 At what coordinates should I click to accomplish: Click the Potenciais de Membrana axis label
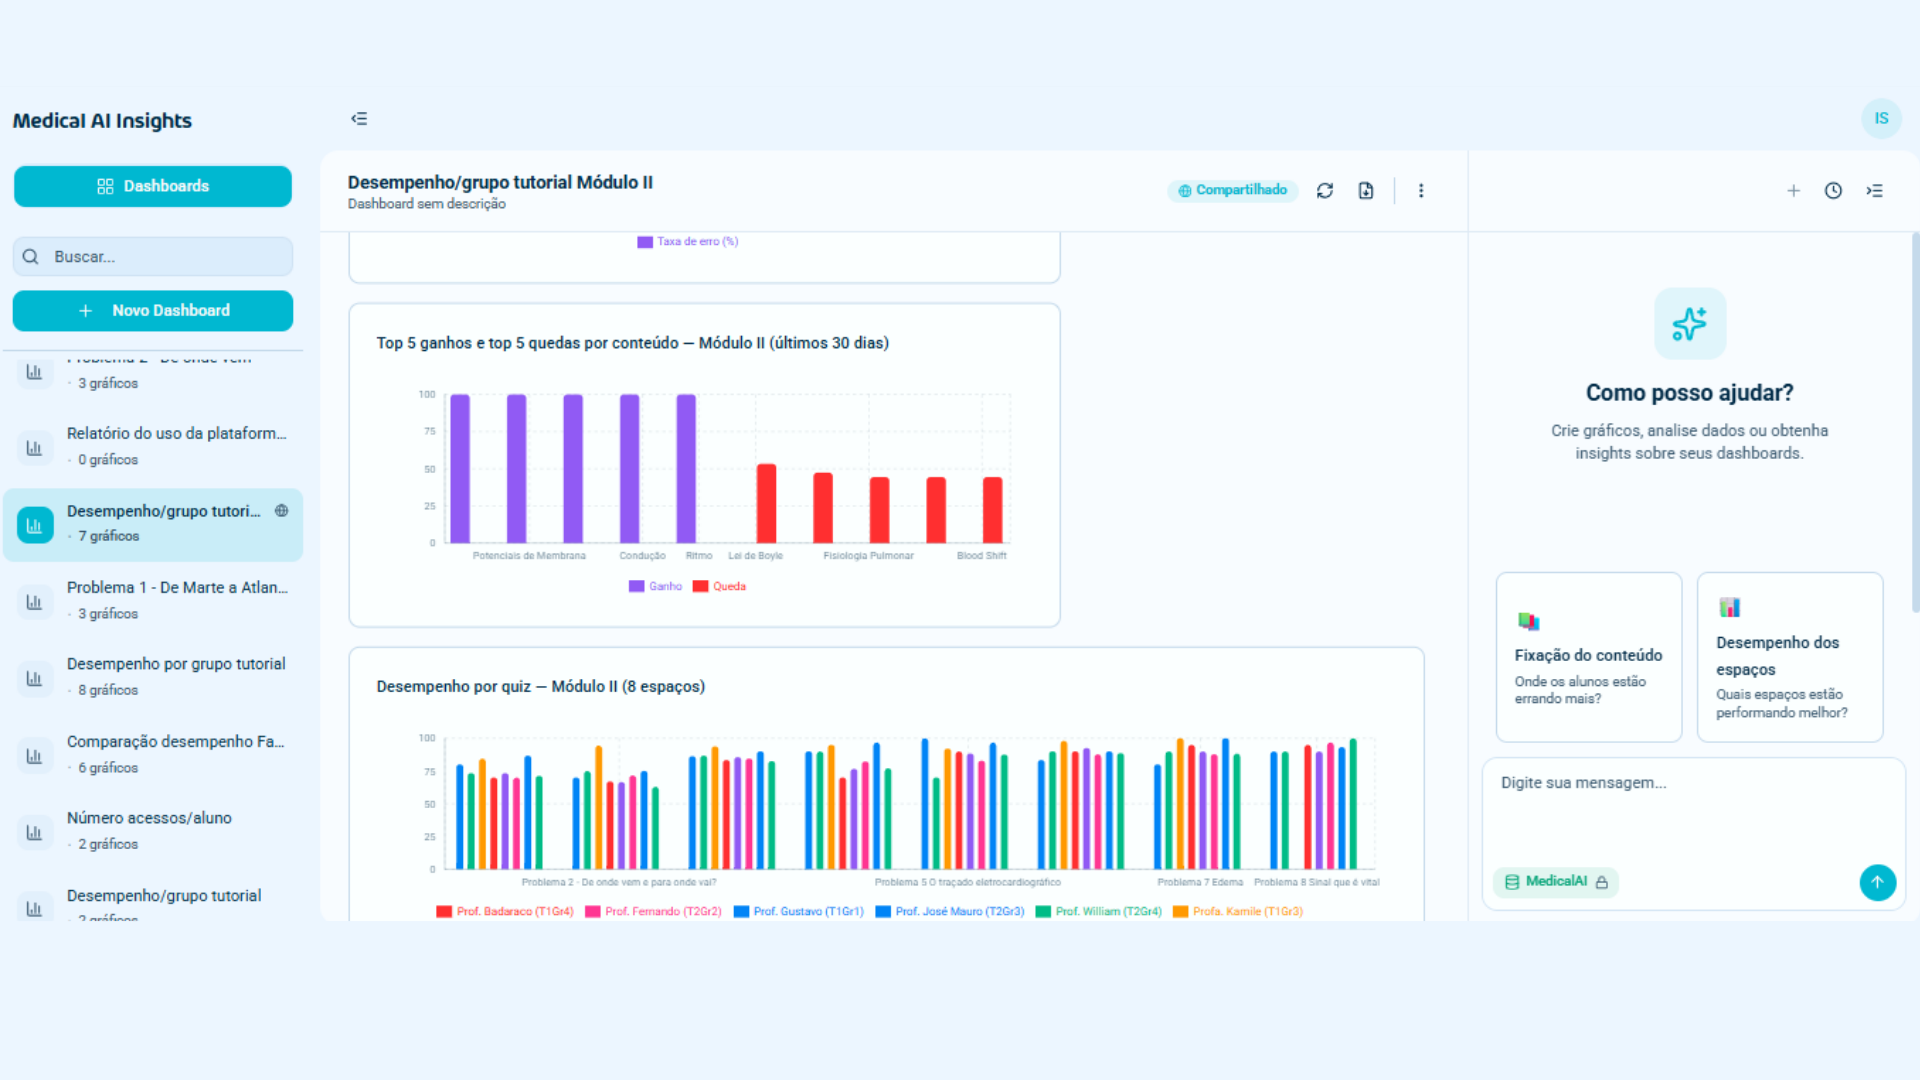(529, 556)
